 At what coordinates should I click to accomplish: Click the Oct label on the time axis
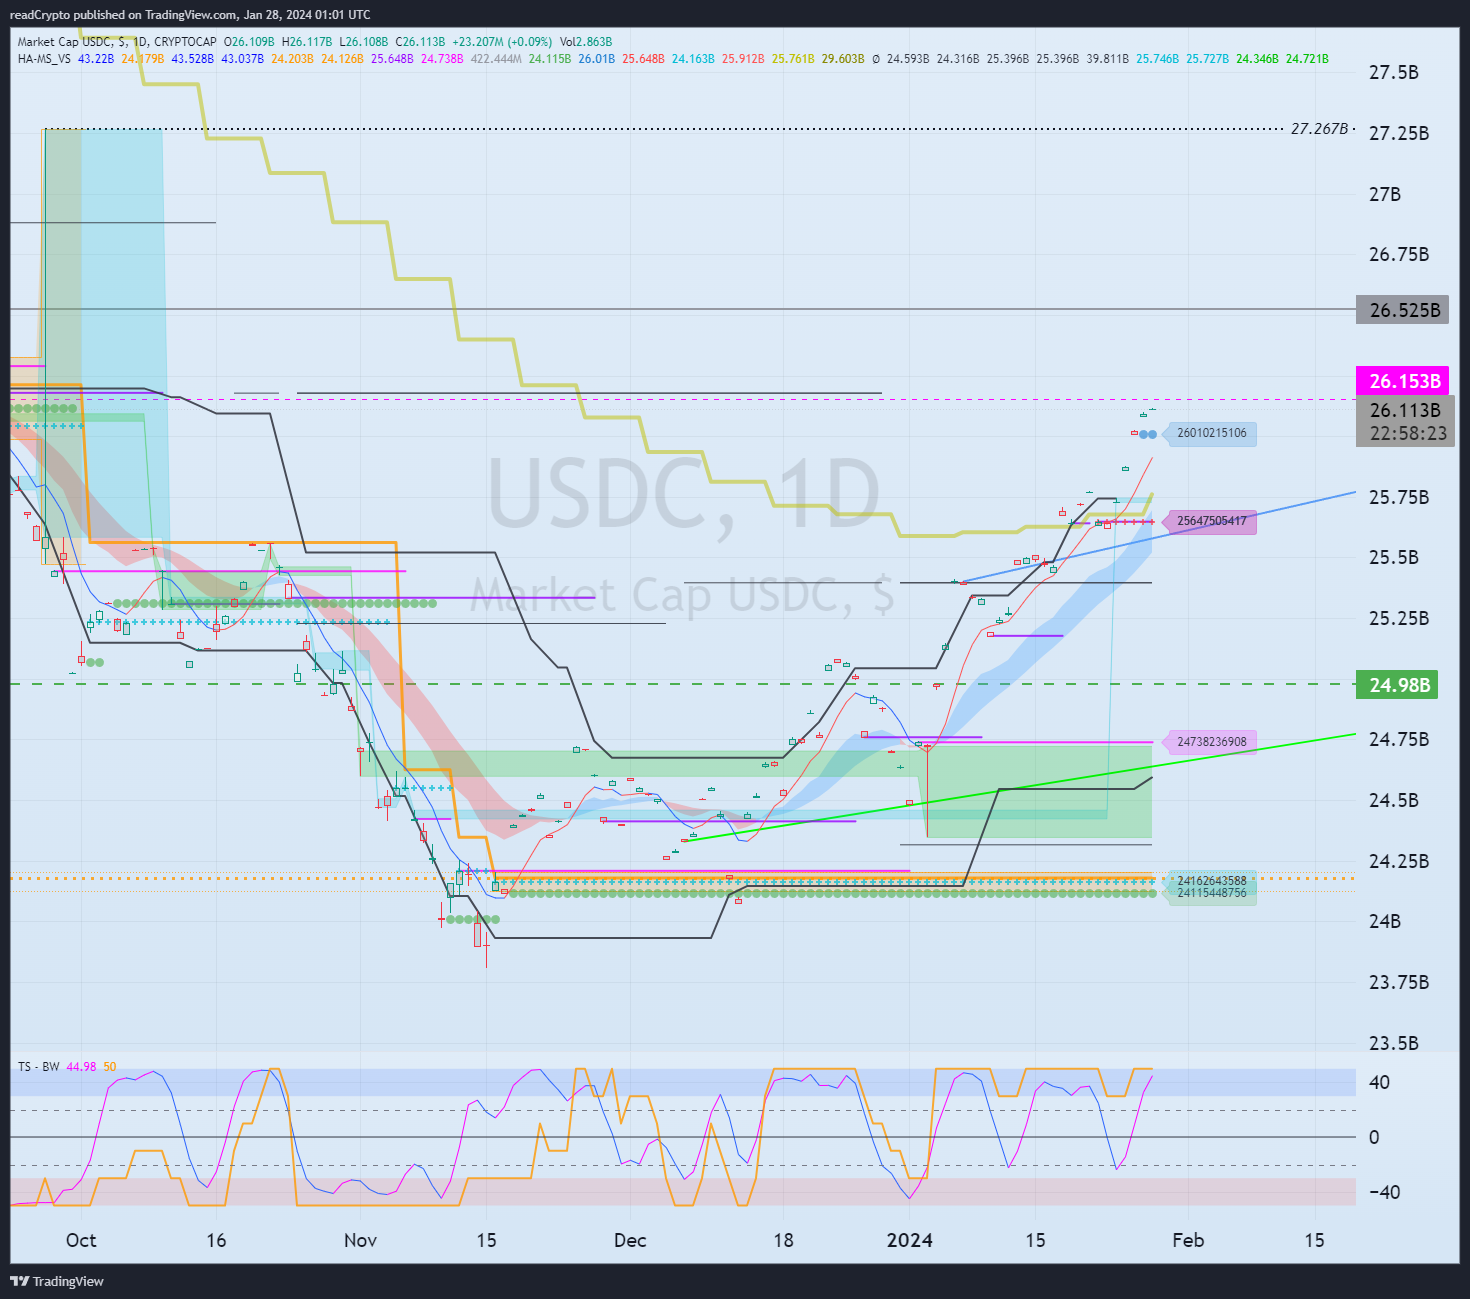[x=81, y=1240]
